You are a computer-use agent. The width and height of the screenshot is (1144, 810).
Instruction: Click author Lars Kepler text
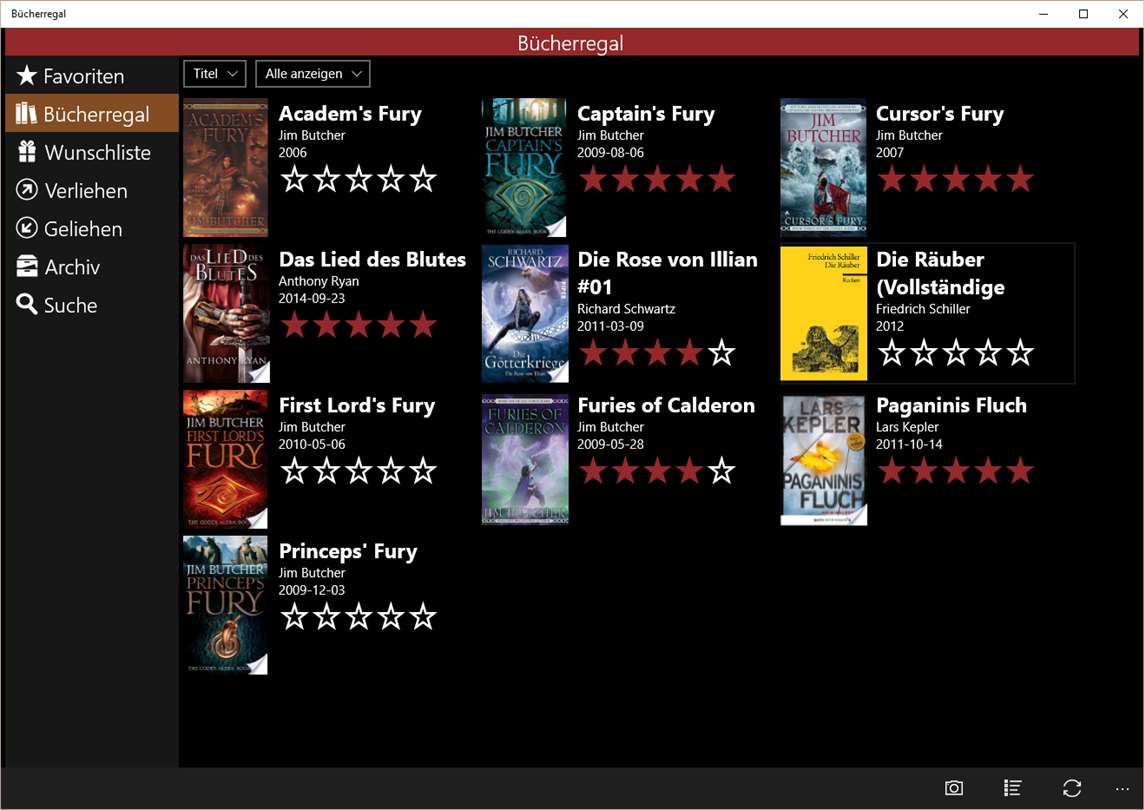907,427
